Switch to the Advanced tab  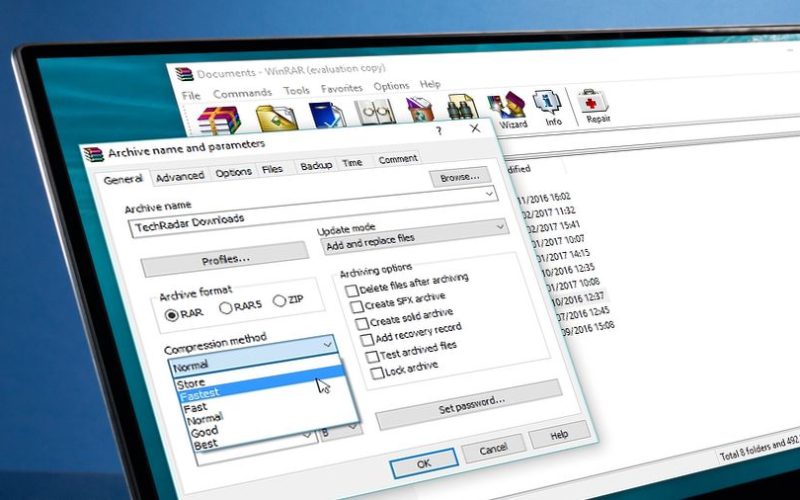point(180,176)
